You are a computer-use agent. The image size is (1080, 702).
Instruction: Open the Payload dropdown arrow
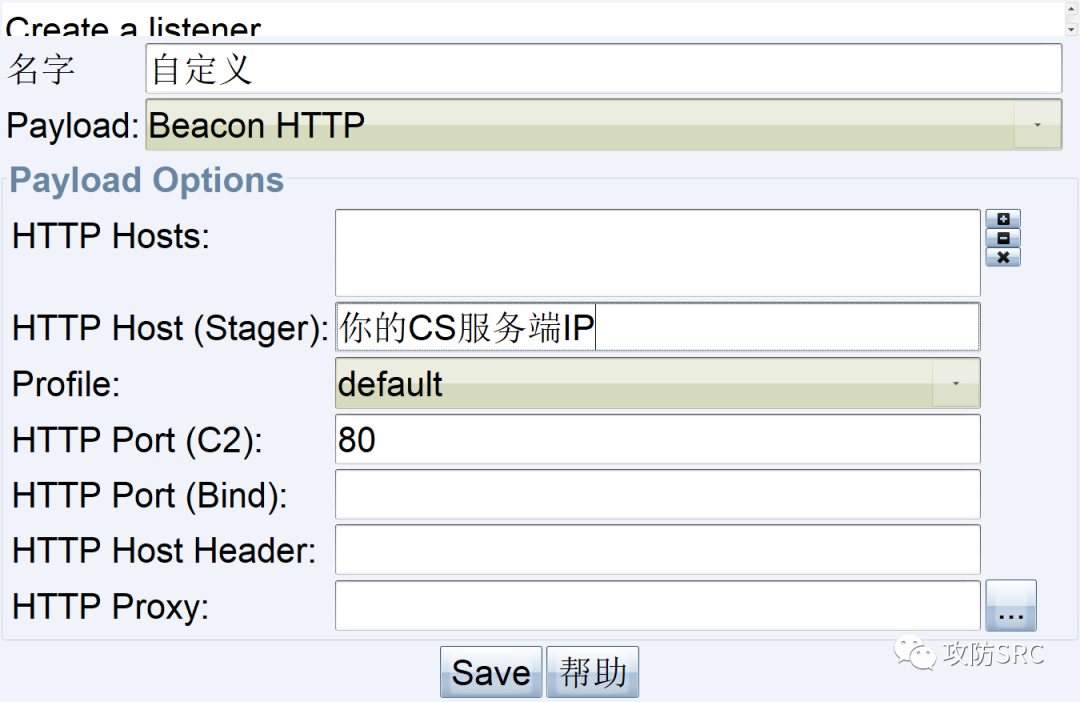1037,125
